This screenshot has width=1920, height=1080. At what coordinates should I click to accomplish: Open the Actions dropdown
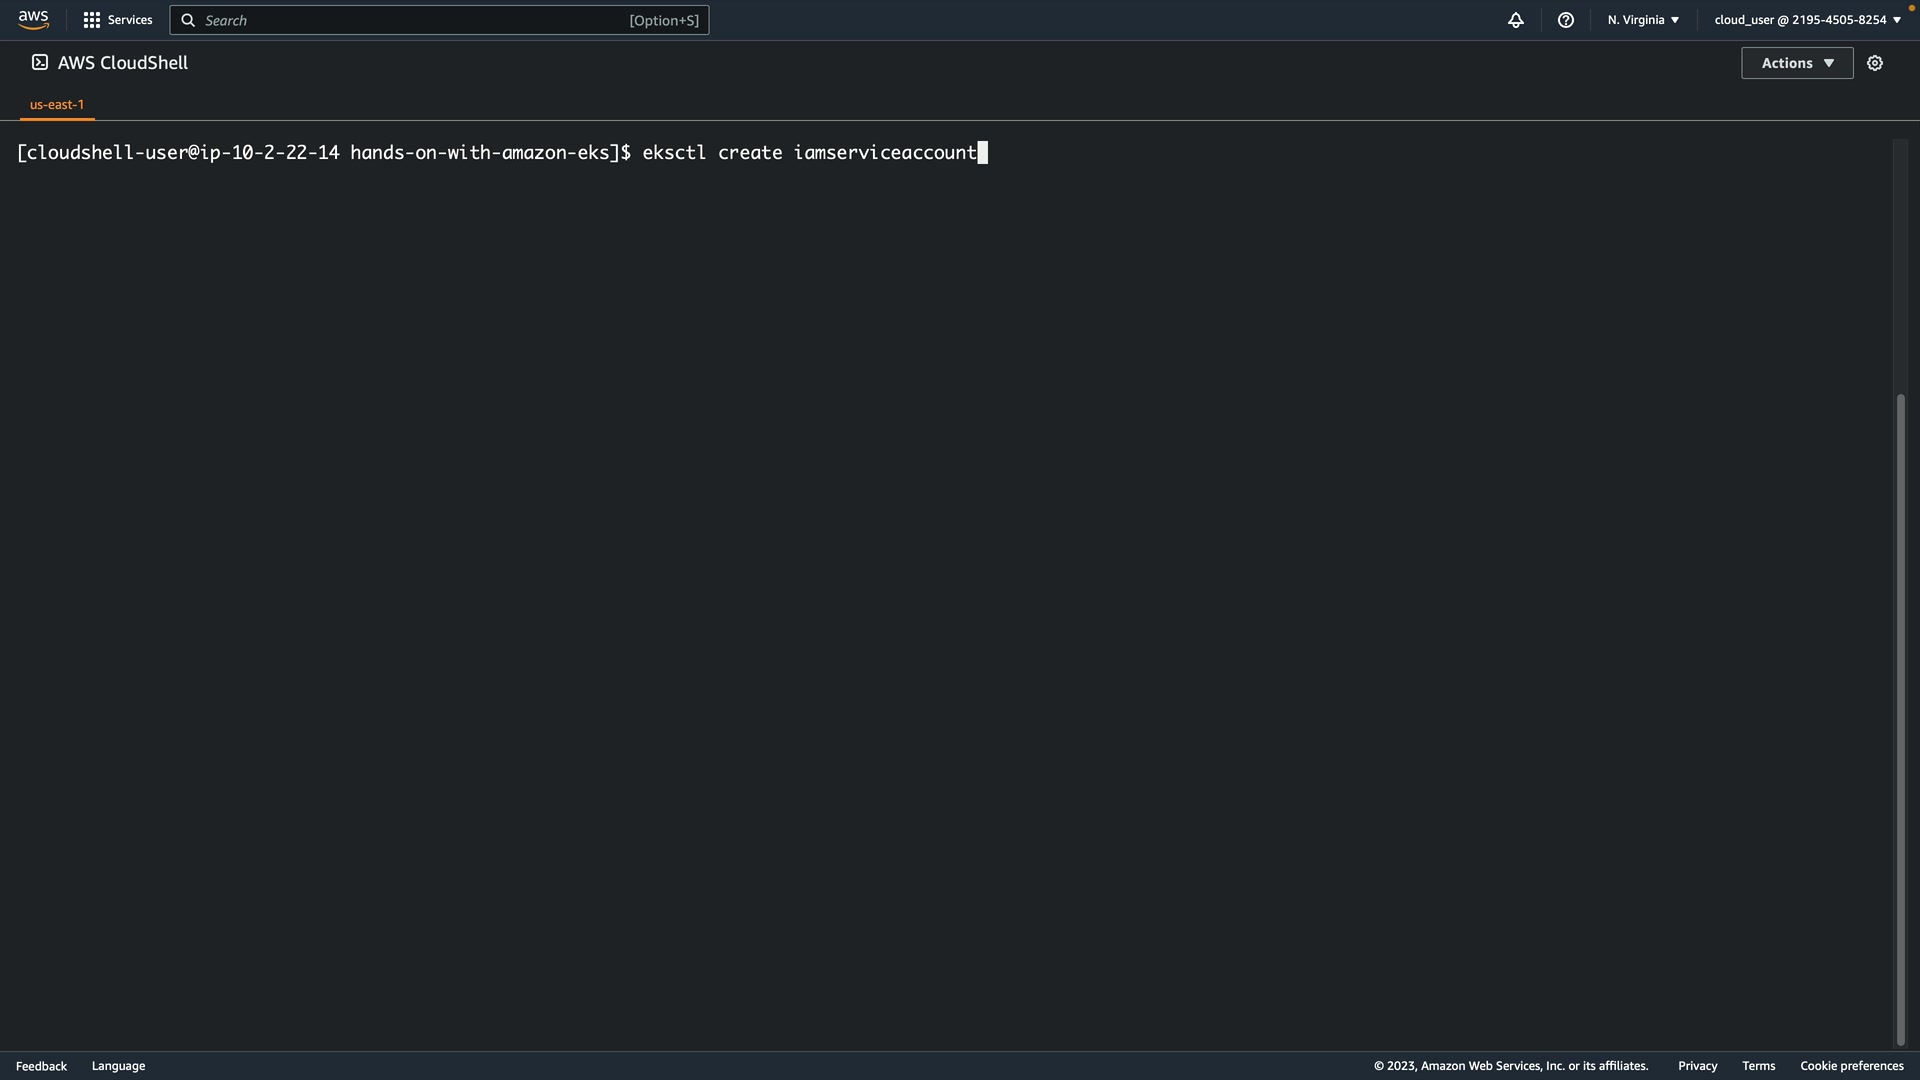(1797, 63)
